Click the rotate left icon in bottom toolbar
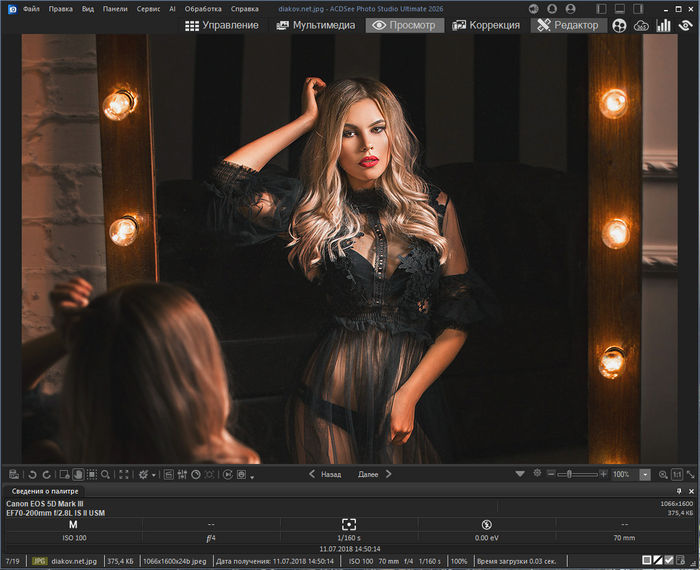The image size is (700, 570). [31, 474]
